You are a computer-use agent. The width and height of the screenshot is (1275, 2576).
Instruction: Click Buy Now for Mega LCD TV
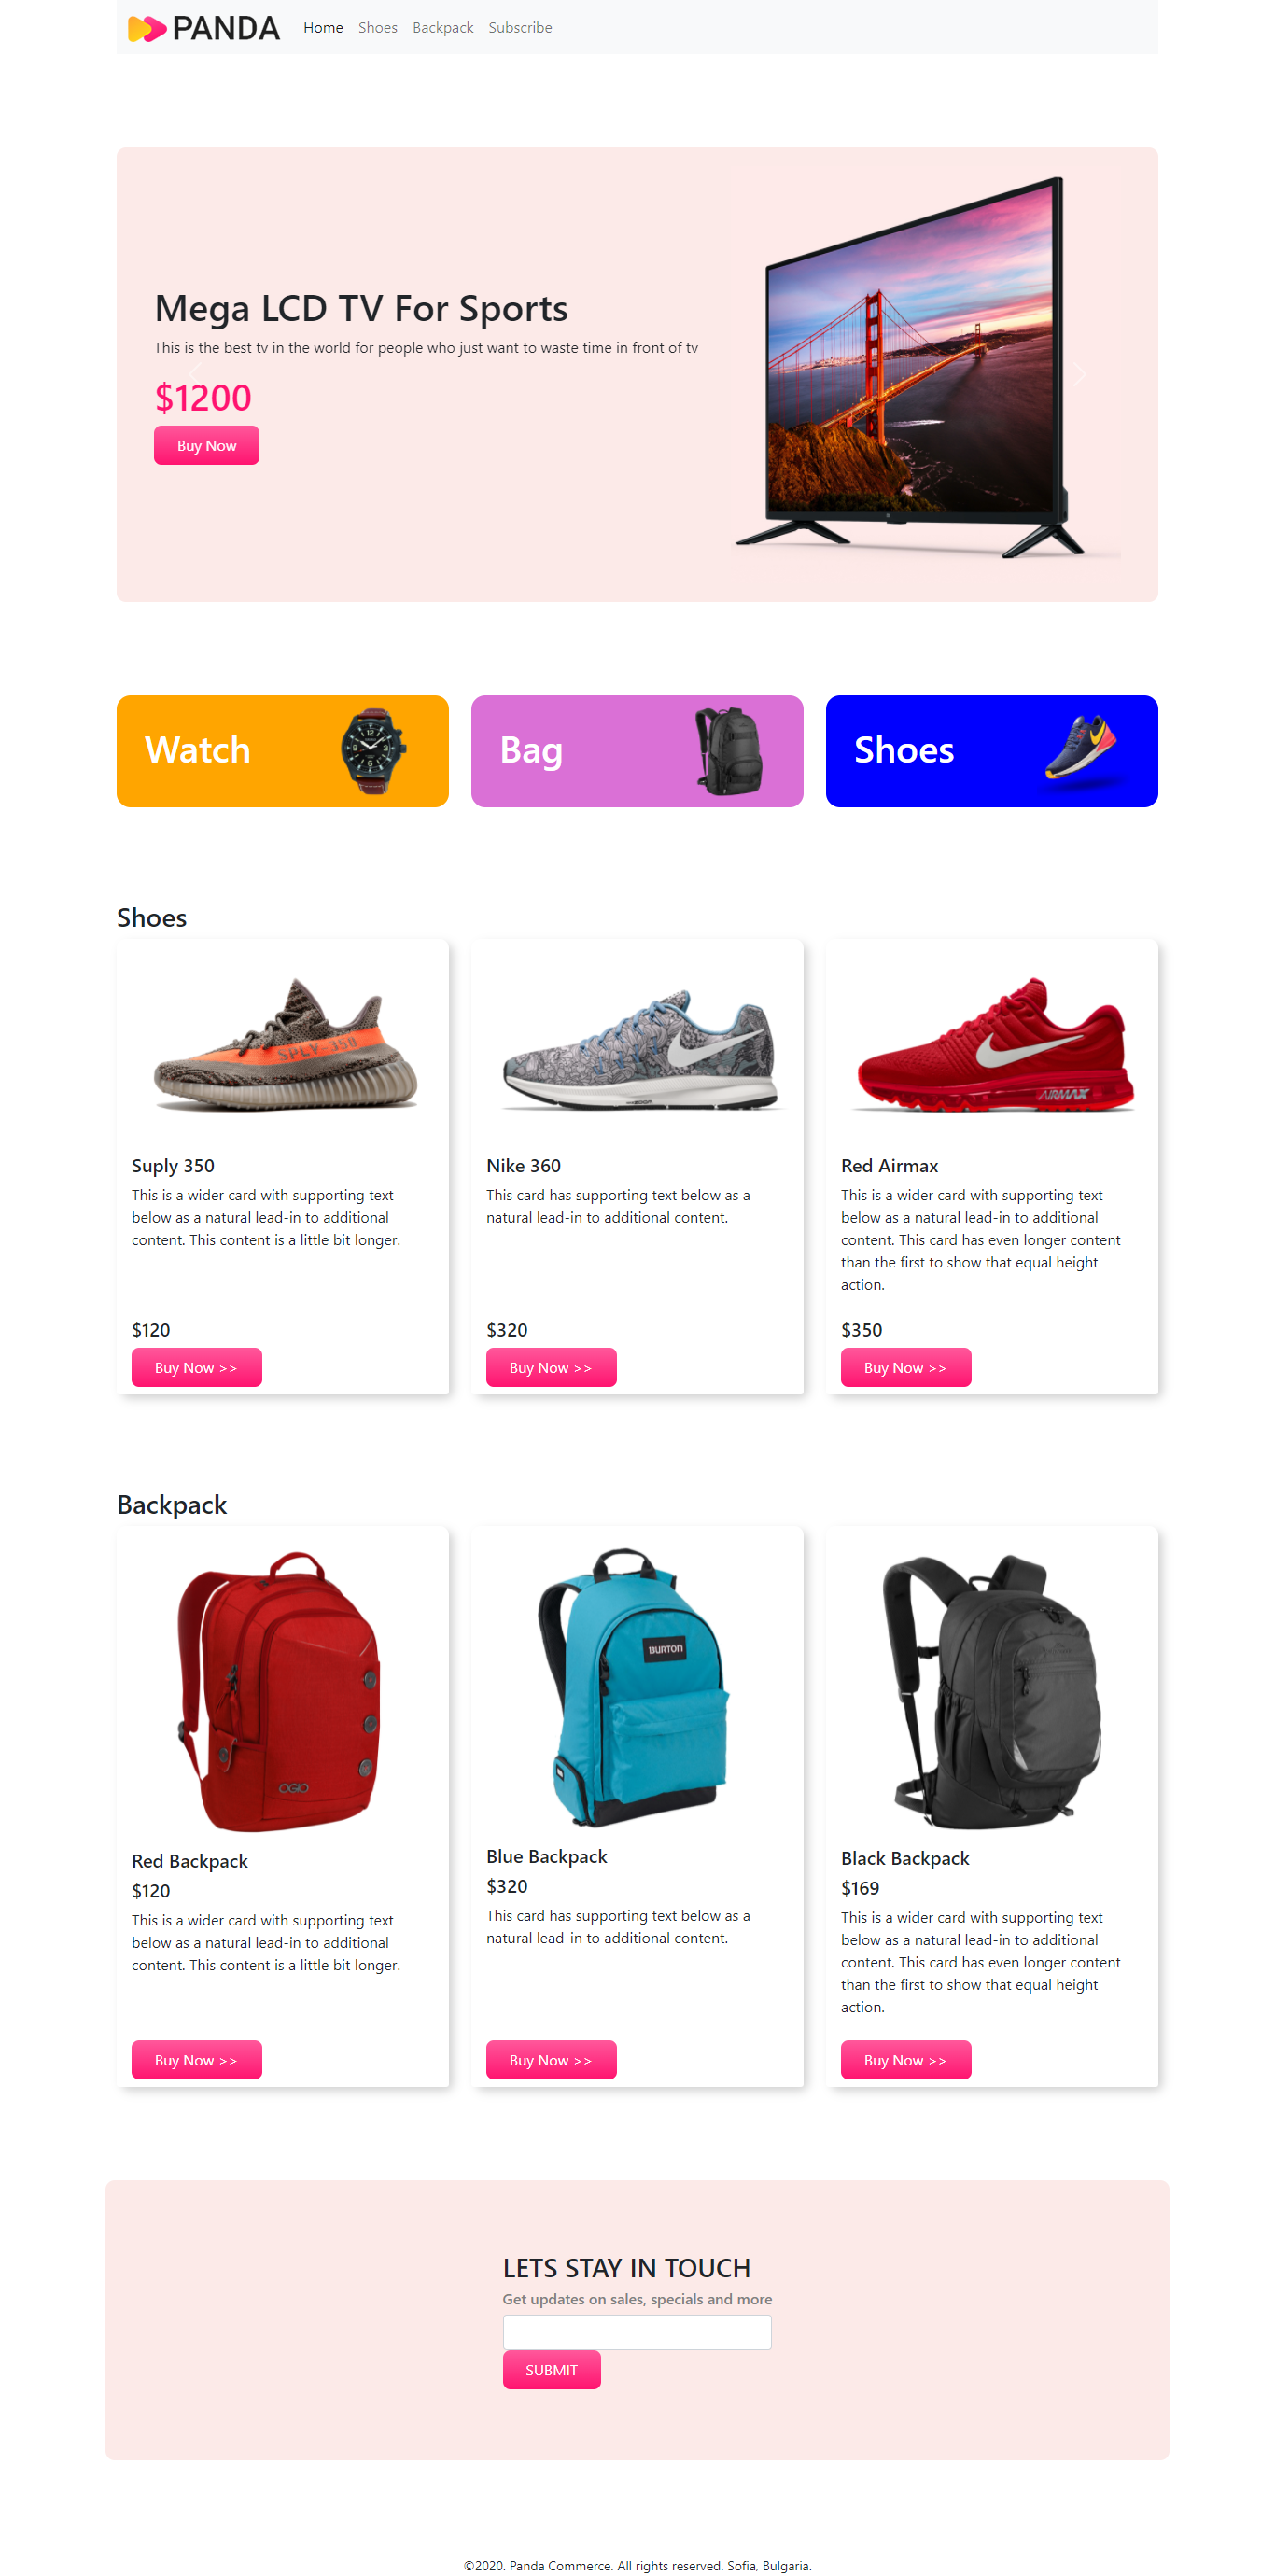click(207, 446)
